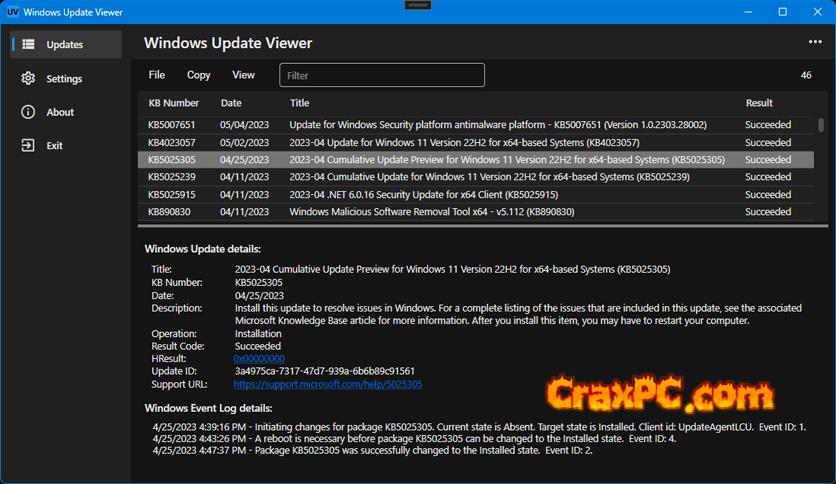Screen dimensions: 836x484
Task: Maximize the Windows Update Viewer window
Action: coord(783,12)
